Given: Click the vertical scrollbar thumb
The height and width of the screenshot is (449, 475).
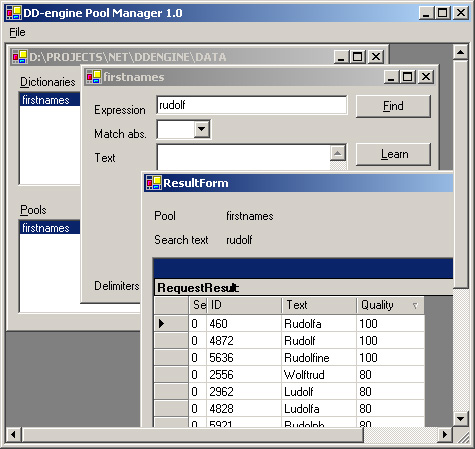Looking at the screenshot, I should pos(461,173).
